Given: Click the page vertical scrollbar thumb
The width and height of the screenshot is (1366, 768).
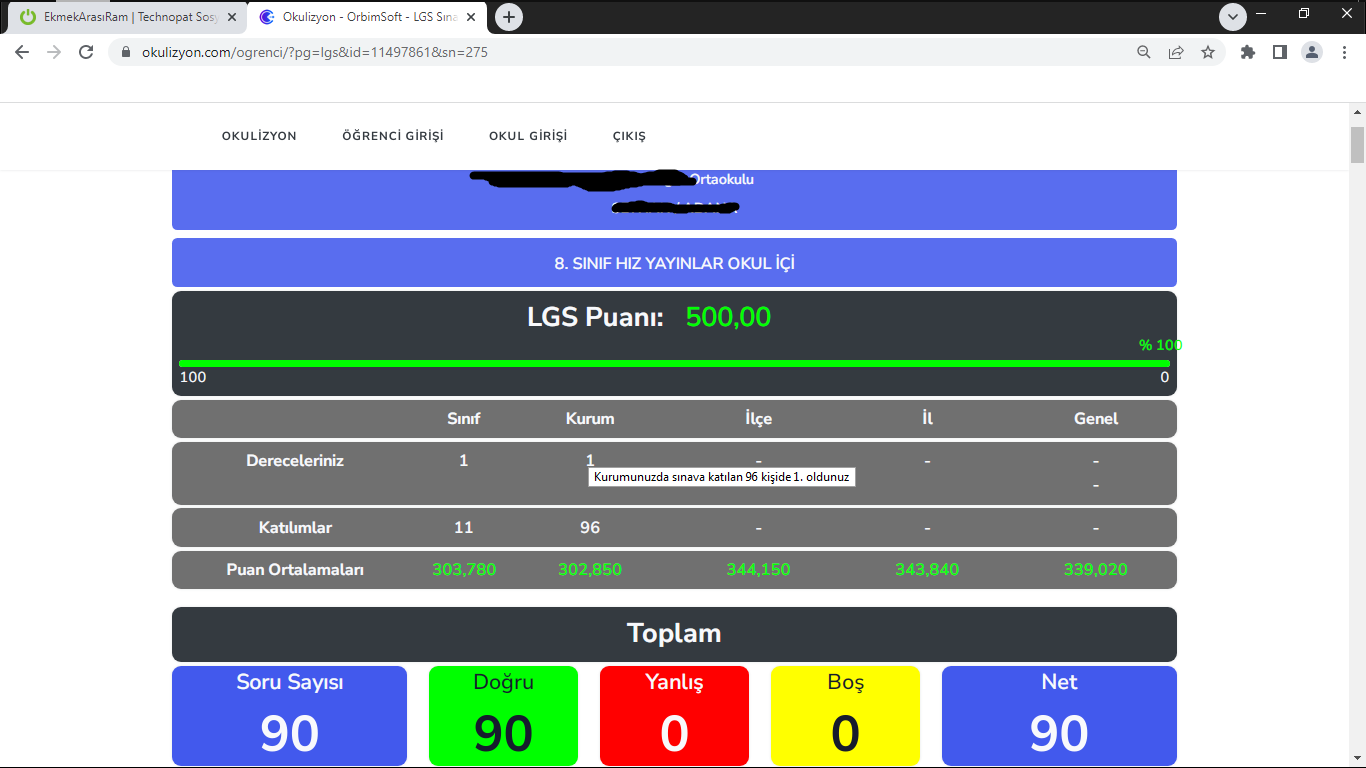Looking at the screenshot, I should click(x=1357, y=145).
